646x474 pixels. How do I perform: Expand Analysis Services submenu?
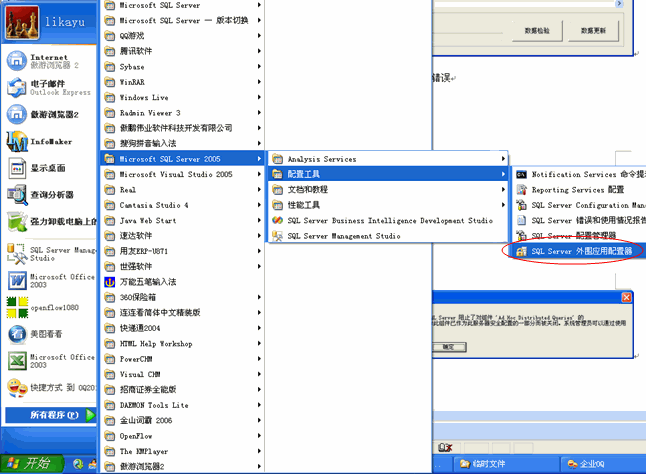pyautogui.click(x=321, y=159)
